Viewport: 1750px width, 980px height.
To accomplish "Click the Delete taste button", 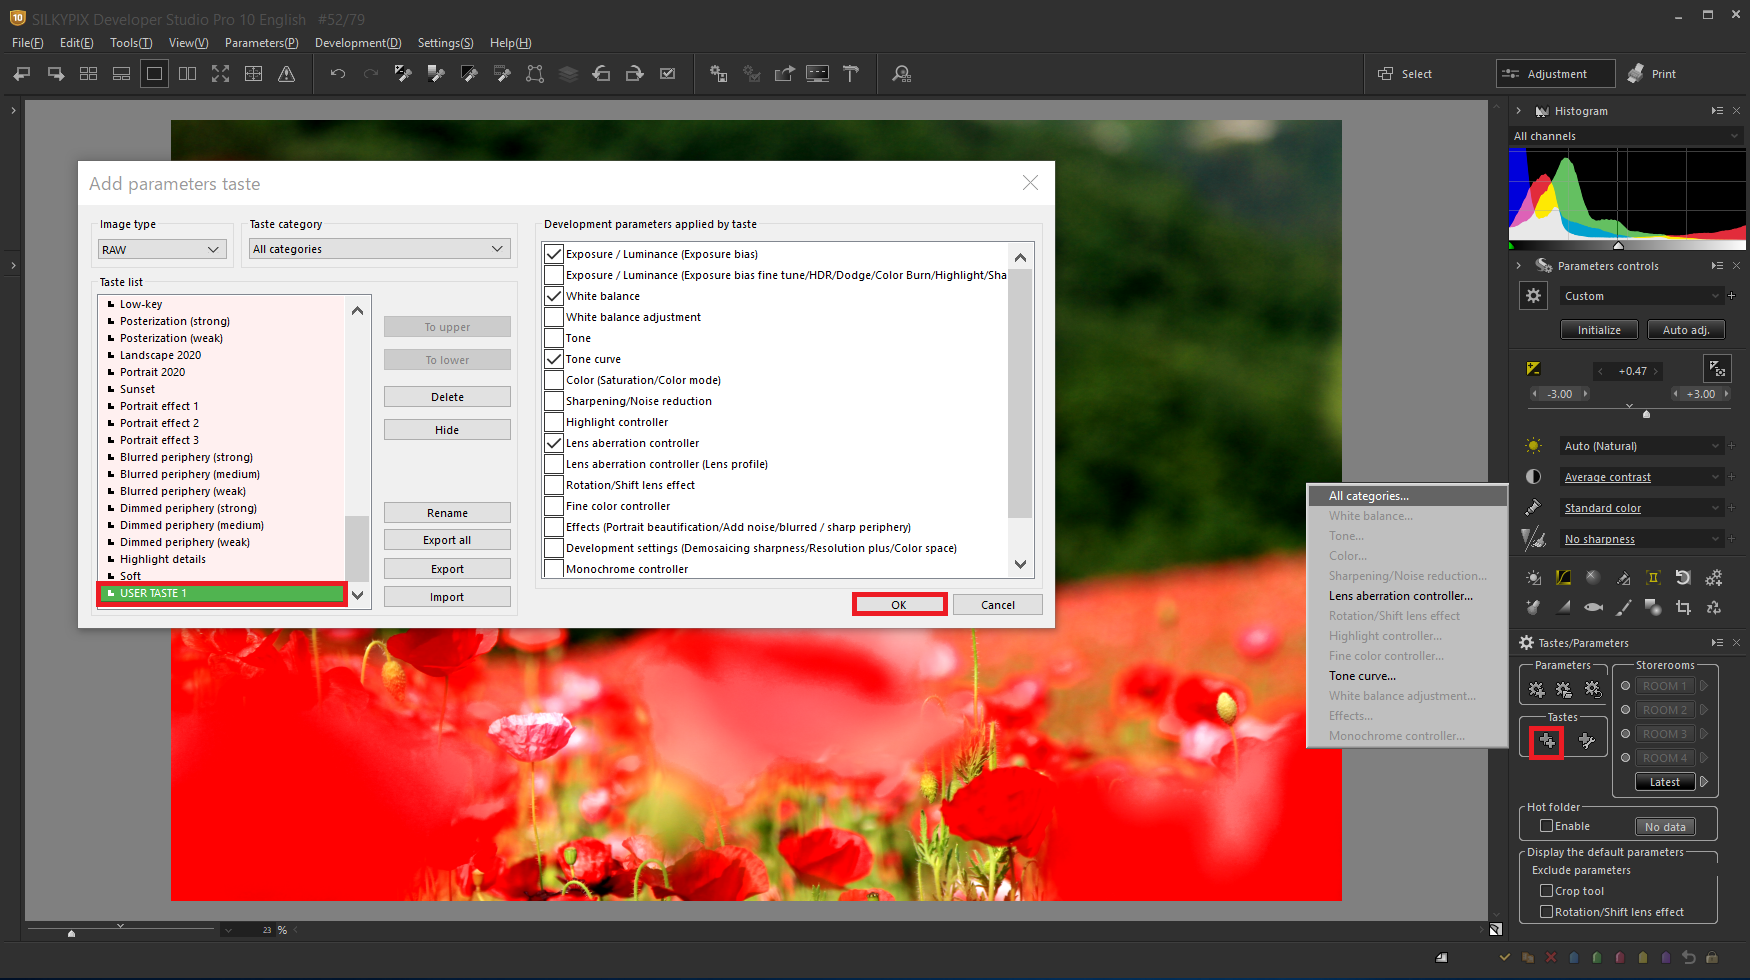I will click(447, 397).
